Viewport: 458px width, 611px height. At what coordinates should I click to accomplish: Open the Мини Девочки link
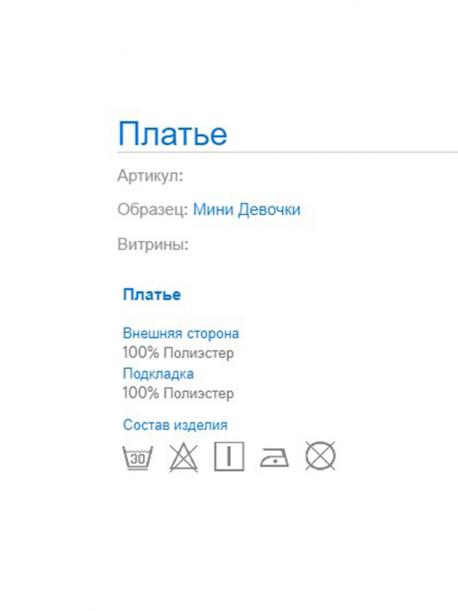point(247,209)
